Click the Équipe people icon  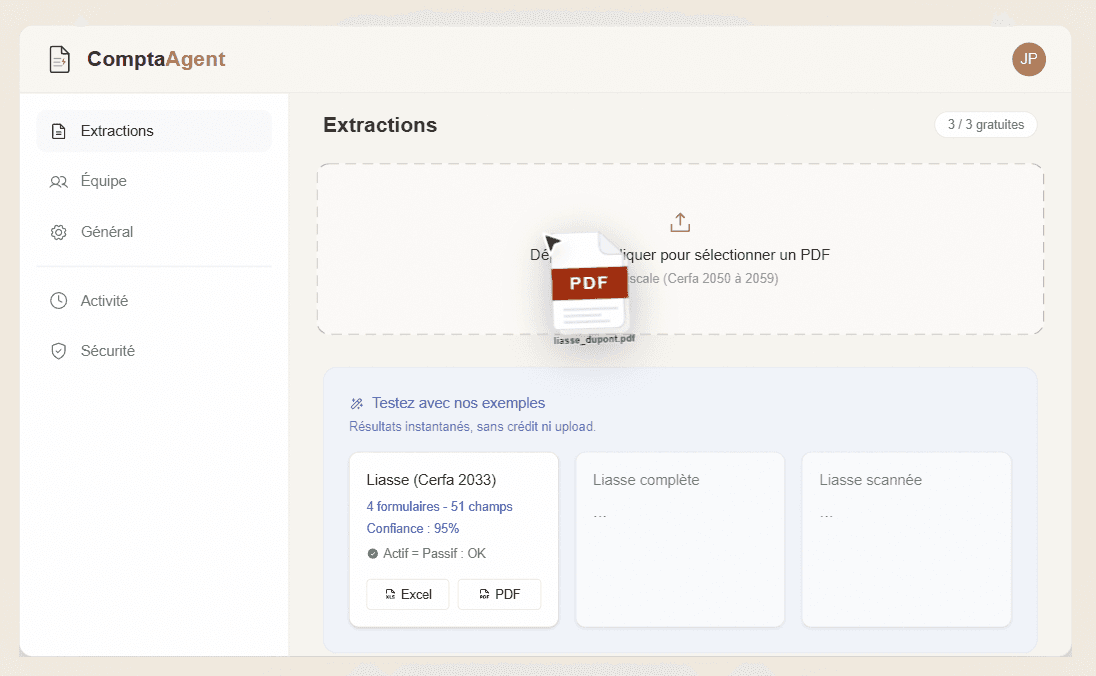point(58,181)
